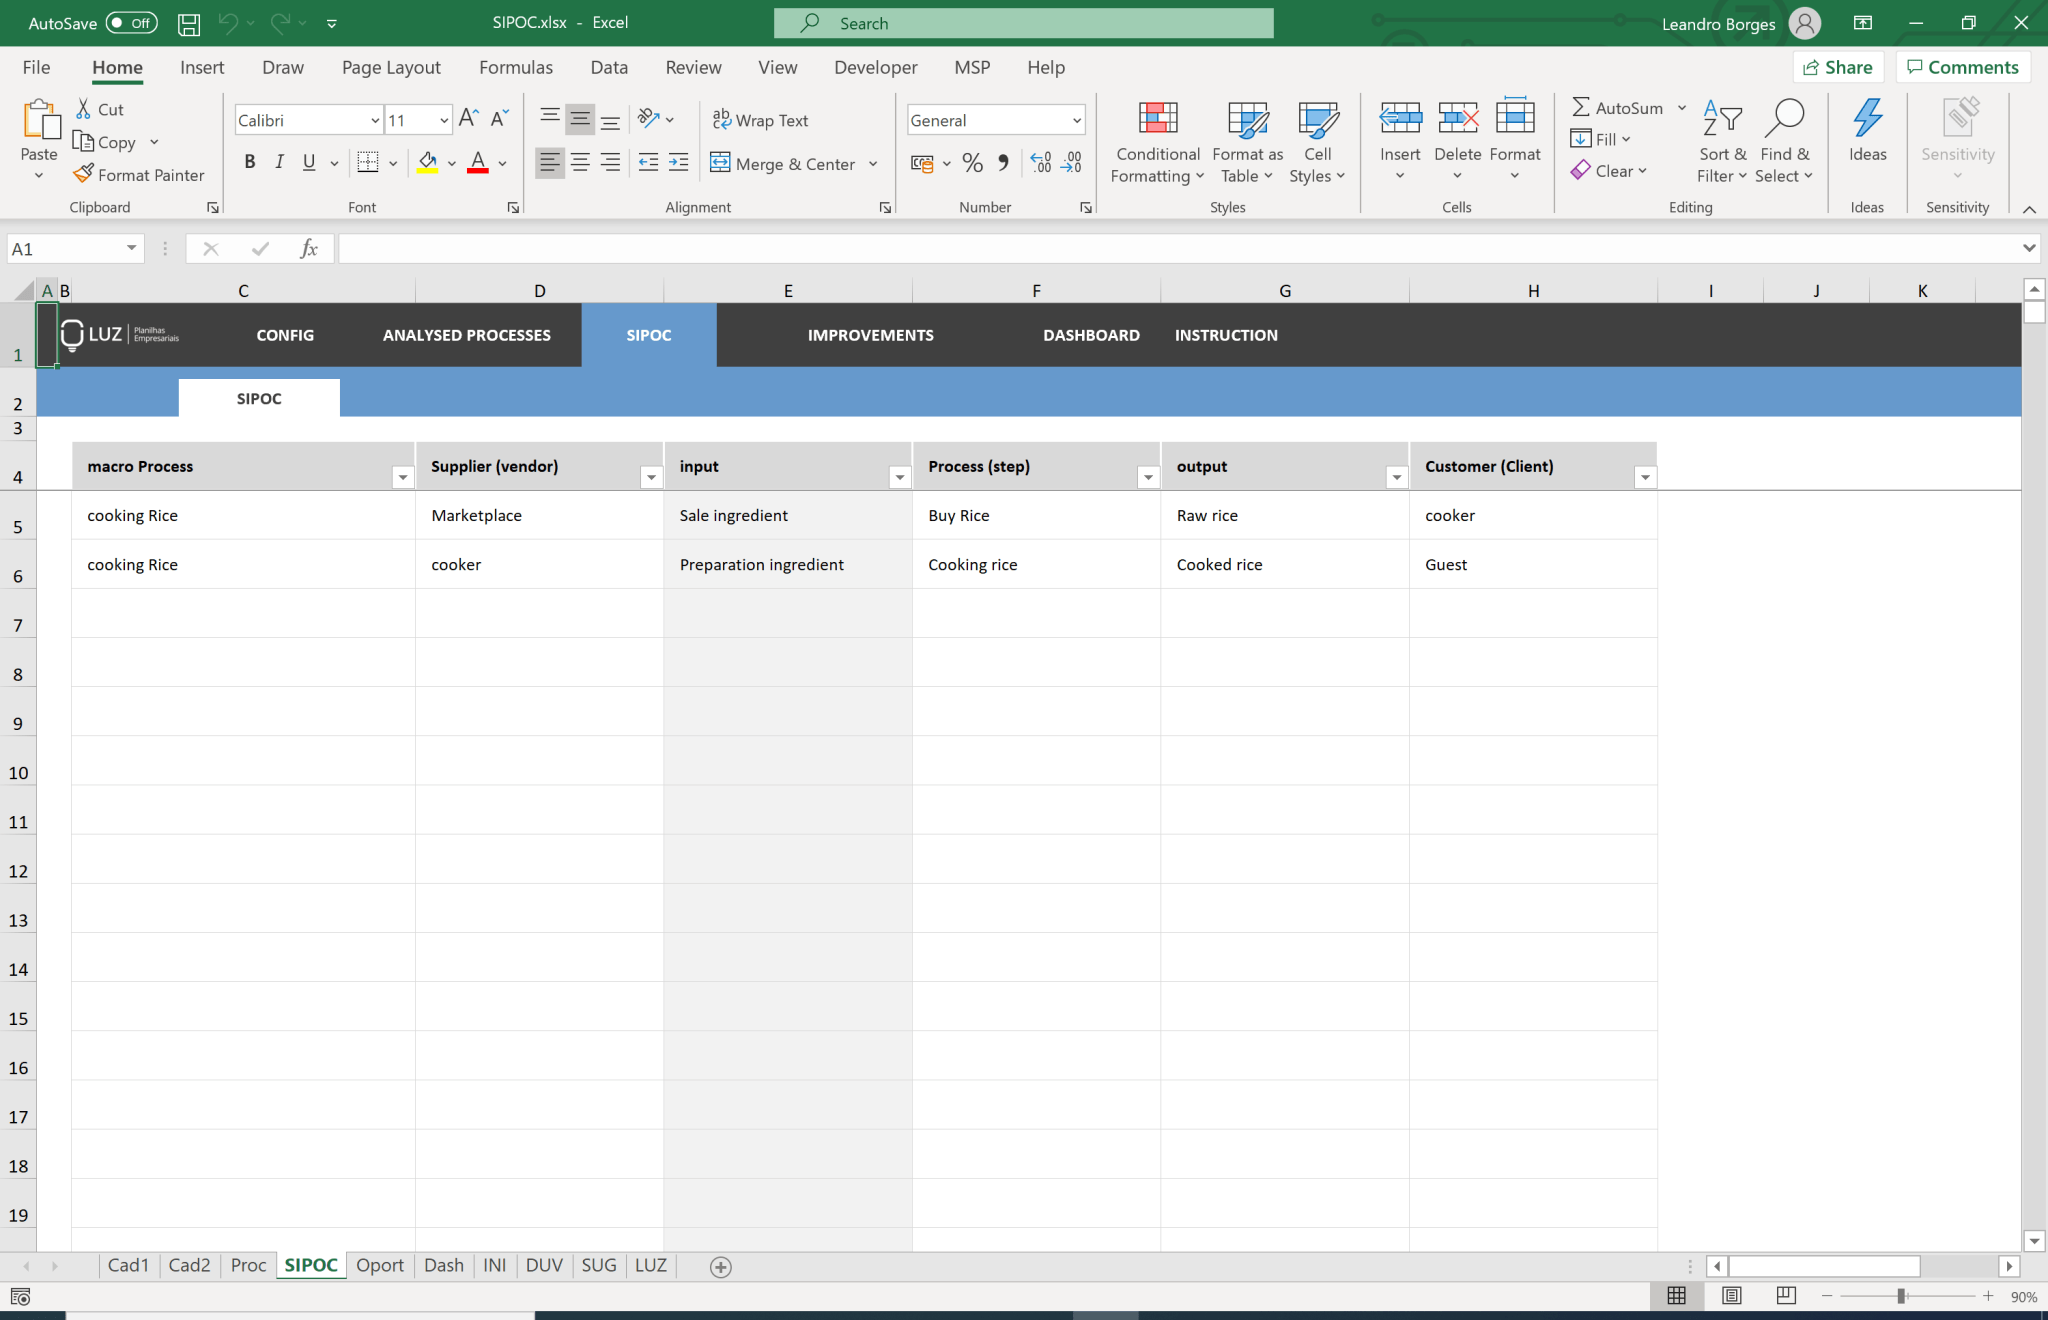Image resolution: width=2048 pixels, height=1320 pixels.
Task: Switch to the Formulas ribbon tab
Action: (515, 67)
